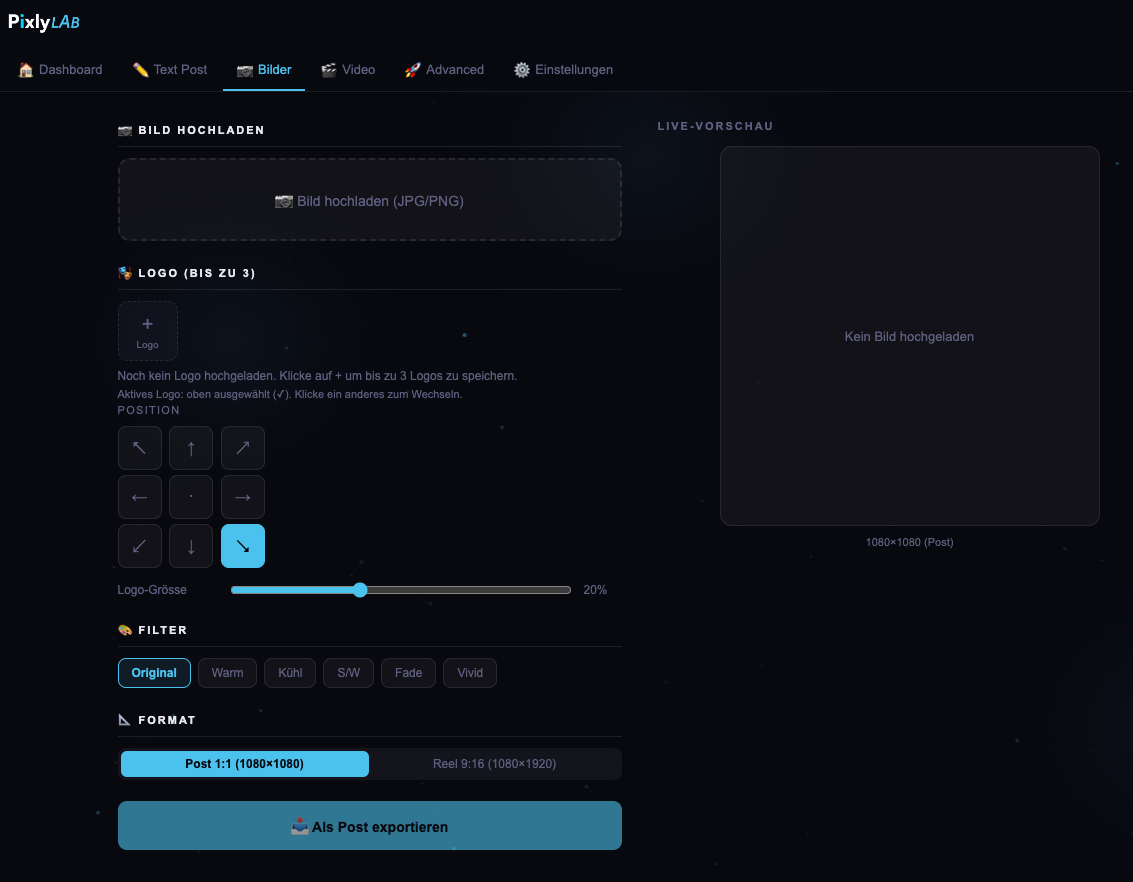Select Post 1:1 (1080×1080) format
Screen dimensions: 1133x882
coord(244,764)
